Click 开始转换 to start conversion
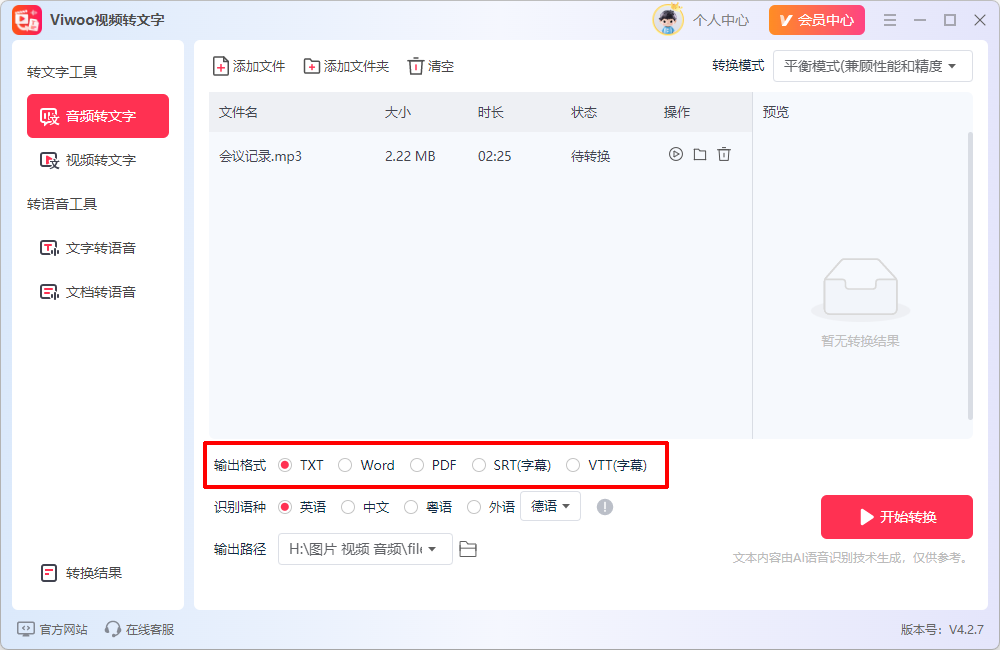The image size is (1000, 650). [897, 517]
